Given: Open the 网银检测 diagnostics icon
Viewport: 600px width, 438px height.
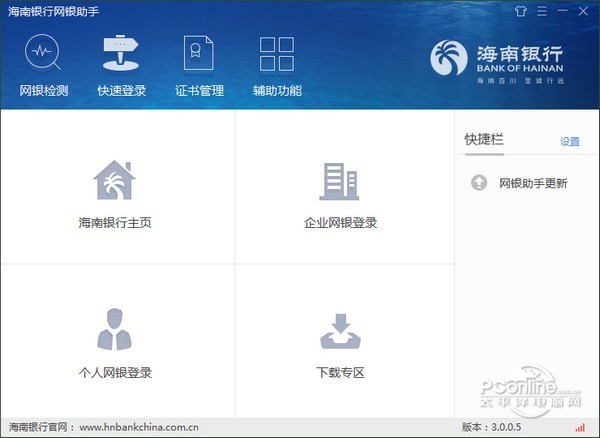Looking at the screenshot, I should pyautogui.click(x=43, y=53).
